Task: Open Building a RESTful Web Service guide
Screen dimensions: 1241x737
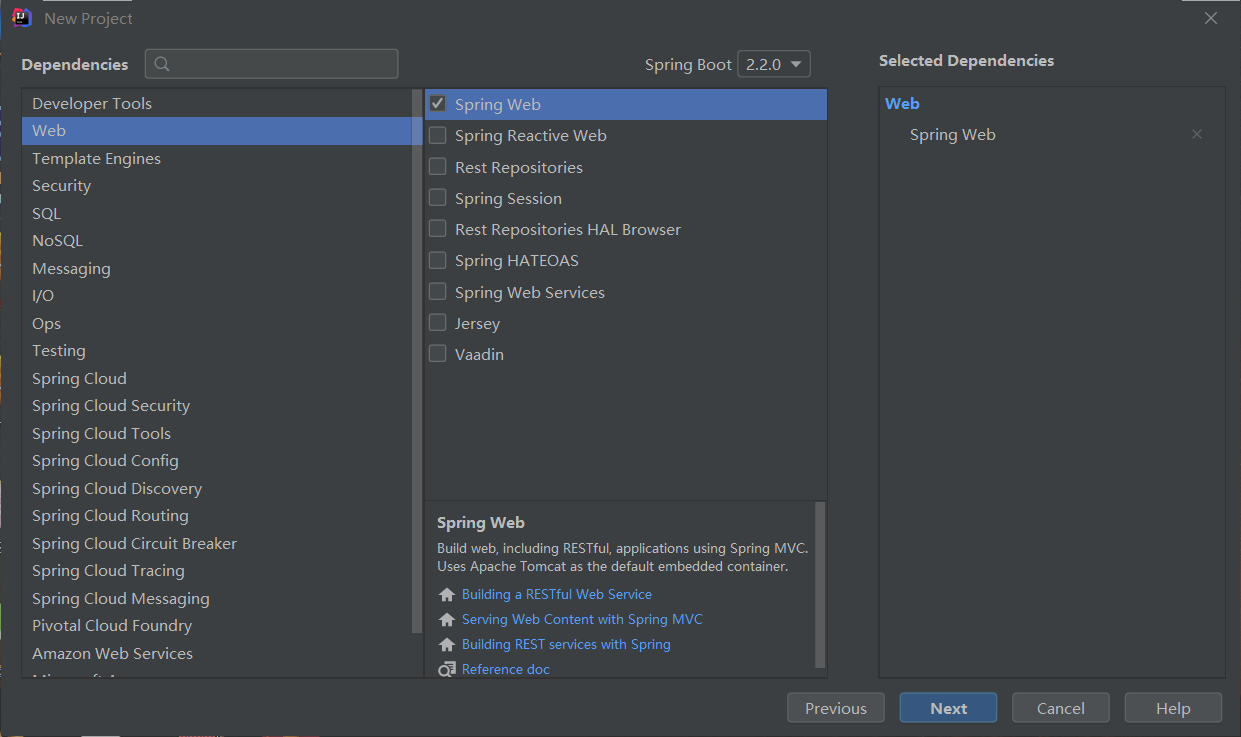Action: click(x=557, y=594)
